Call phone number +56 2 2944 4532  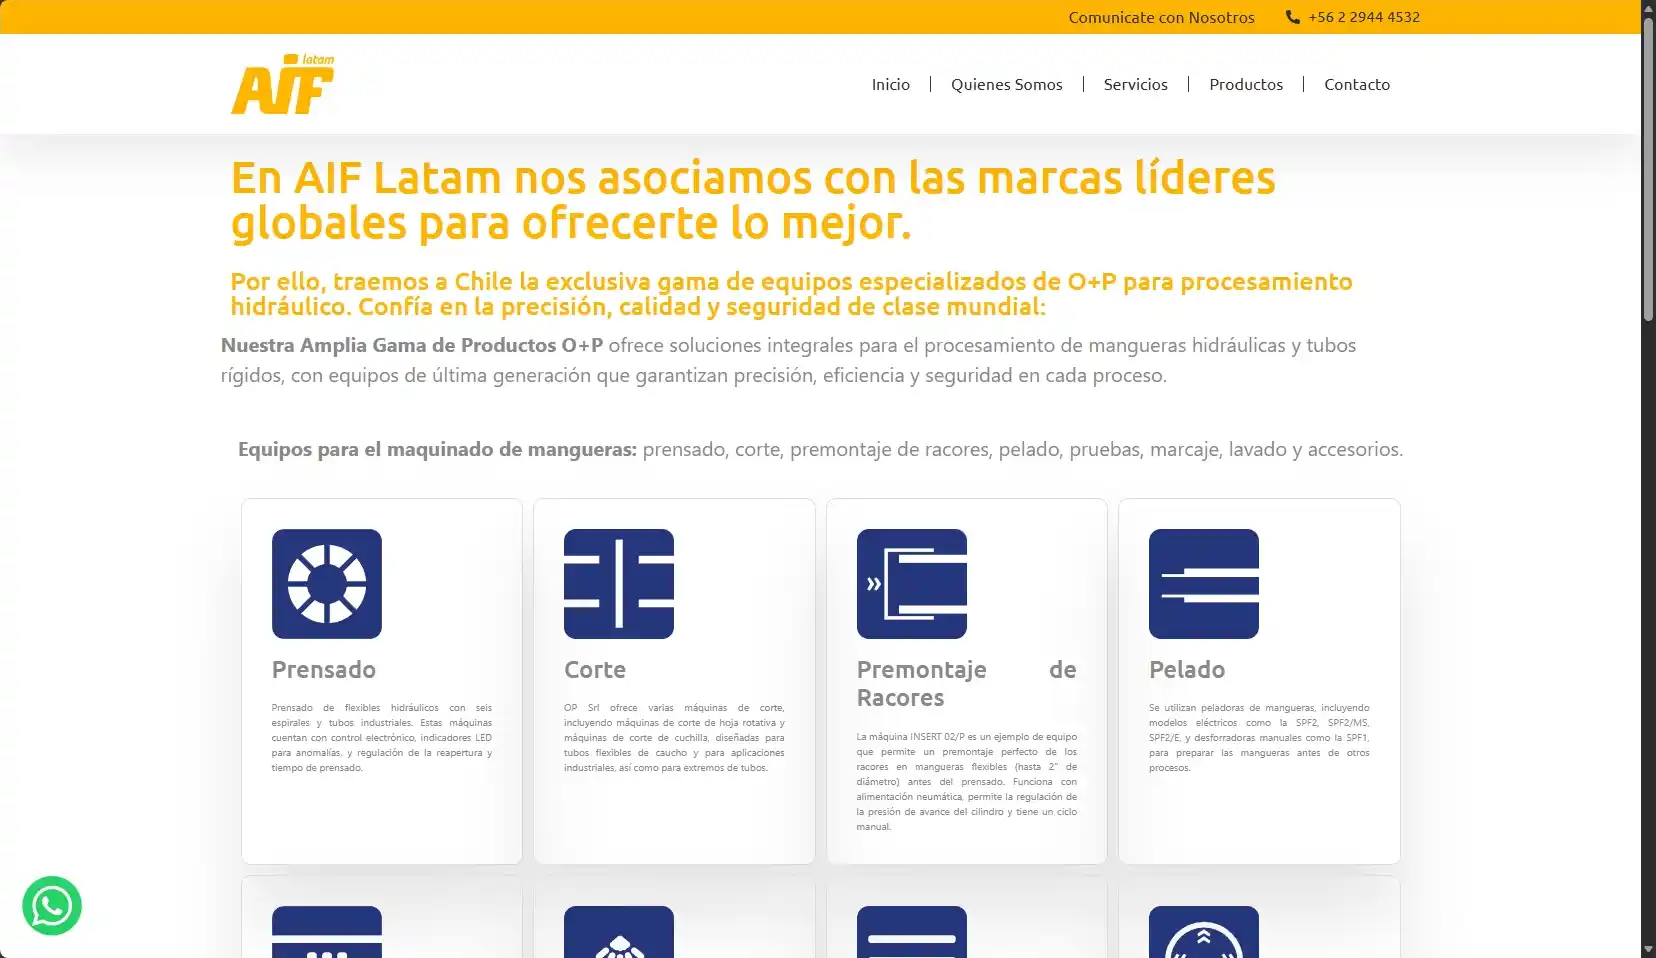[x=1364, y=17]
